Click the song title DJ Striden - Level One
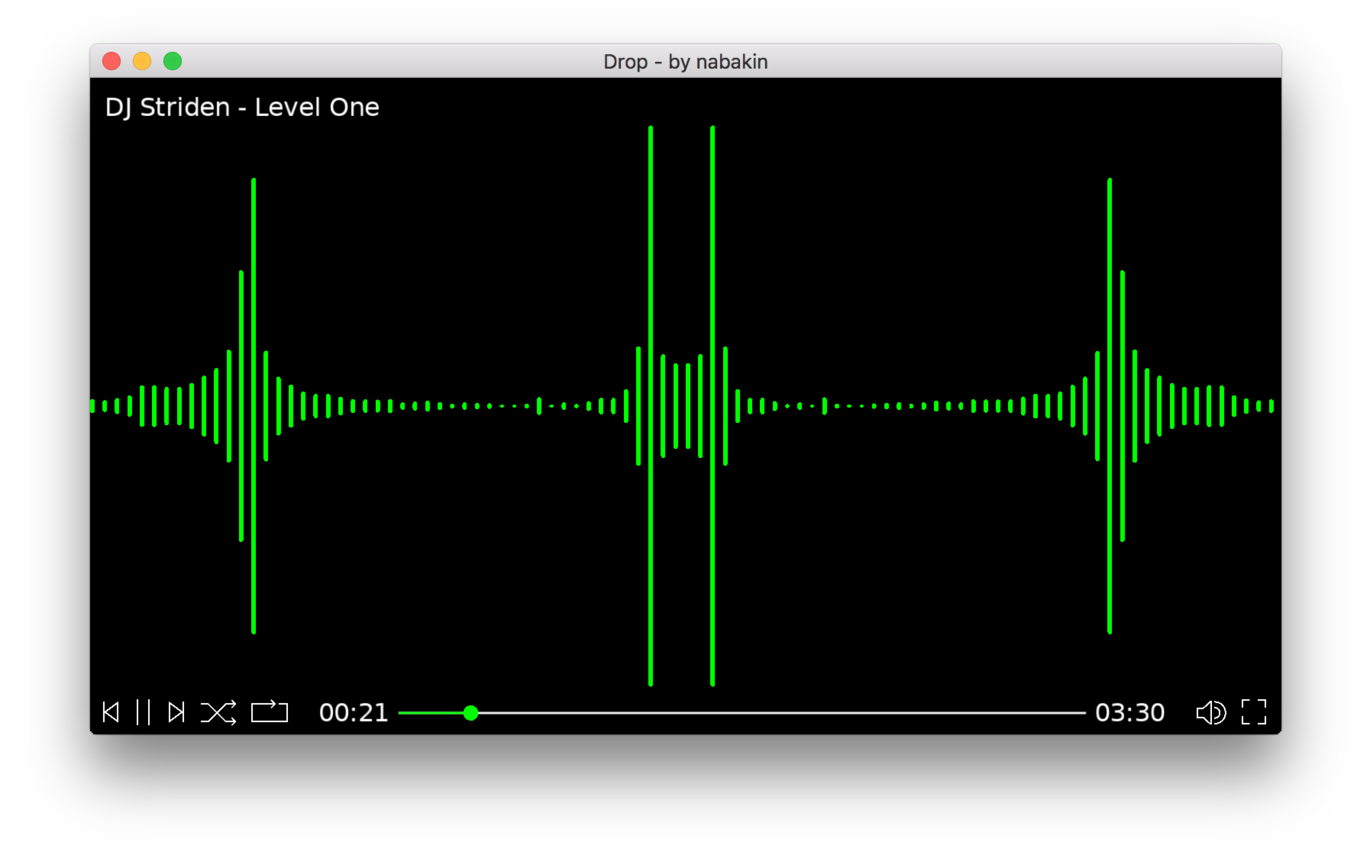 coord(242,107)
